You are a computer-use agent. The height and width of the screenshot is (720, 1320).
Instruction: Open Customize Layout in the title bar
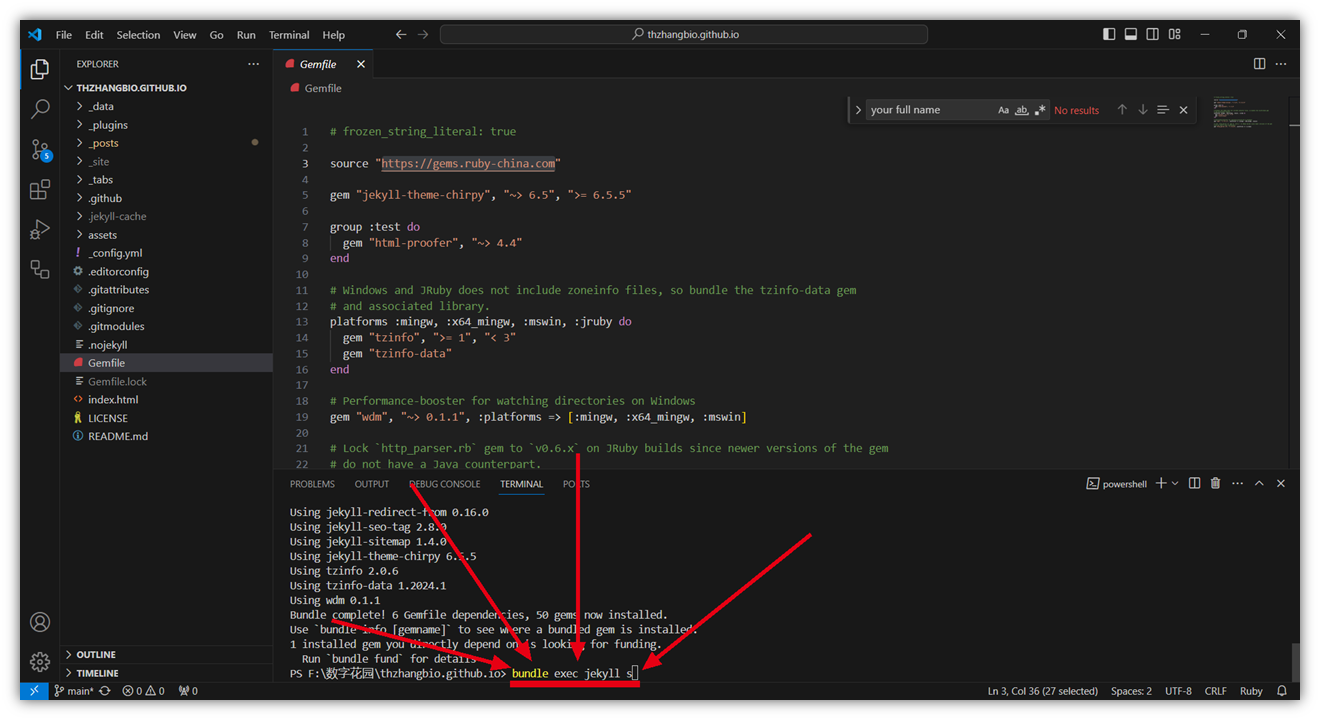click(x=1175, y=34)
